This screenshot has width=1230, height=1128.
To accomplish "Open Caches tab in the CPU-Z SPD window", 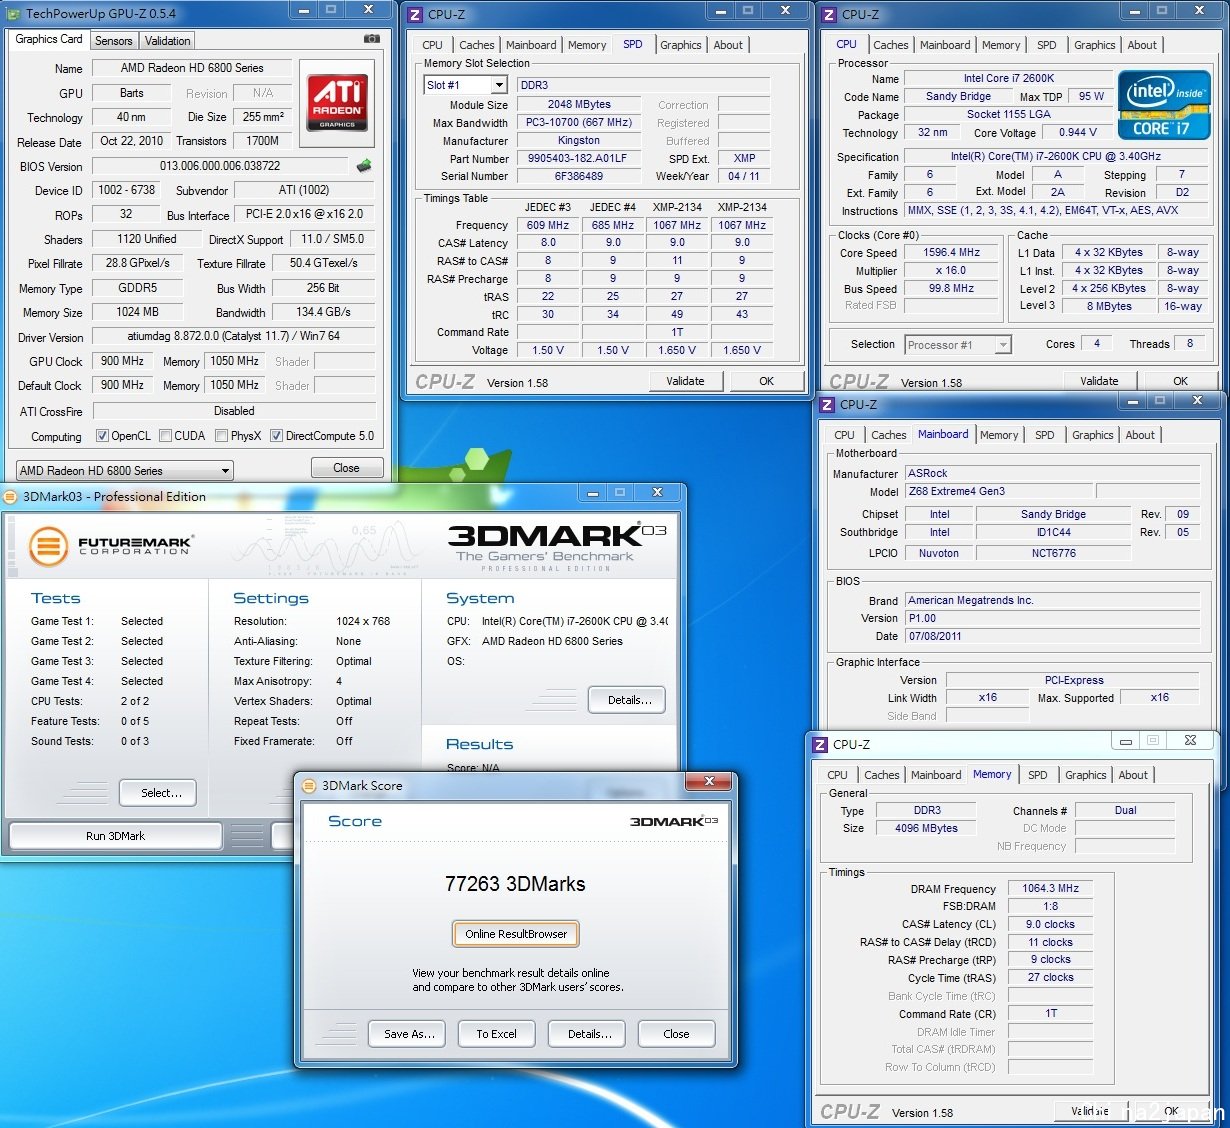I will (x=477, y=45).
